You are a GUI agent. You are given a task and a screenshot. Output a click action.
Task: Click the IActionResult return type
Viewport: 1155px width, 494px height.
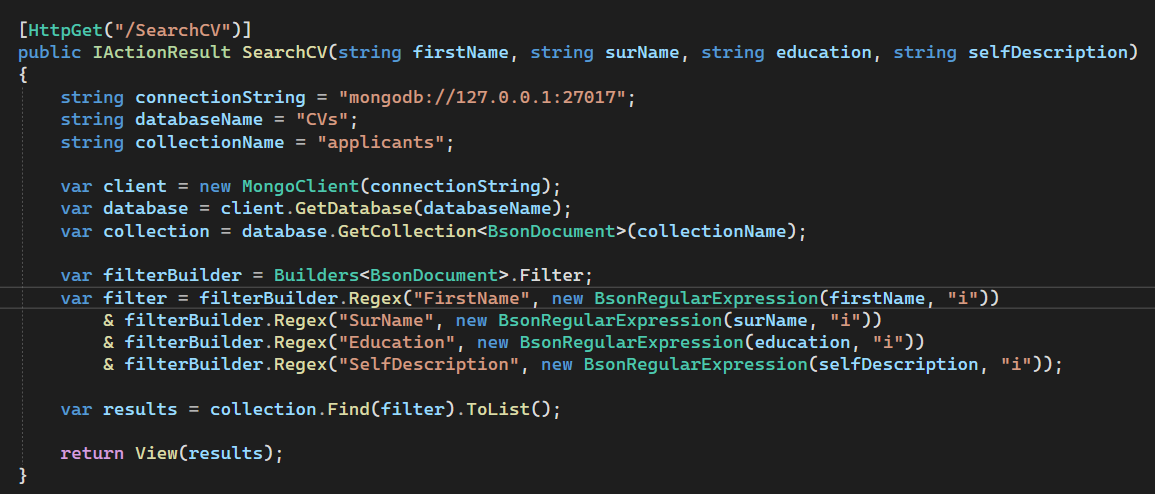point(163,52)
